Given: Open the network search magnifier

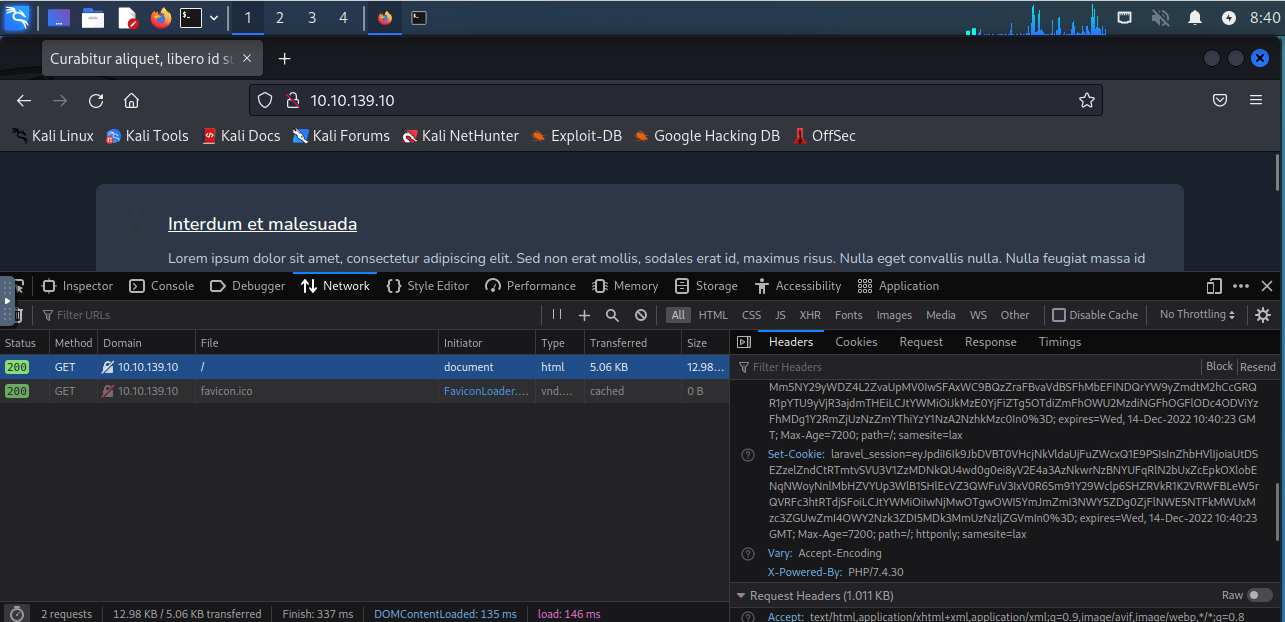Looking at the screenshot, I should tap(612, 315).
